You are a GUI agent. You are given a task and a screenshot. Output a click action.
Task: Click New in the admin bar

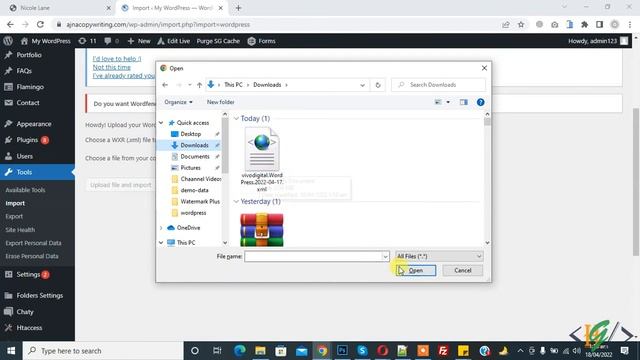click(139, 41)
